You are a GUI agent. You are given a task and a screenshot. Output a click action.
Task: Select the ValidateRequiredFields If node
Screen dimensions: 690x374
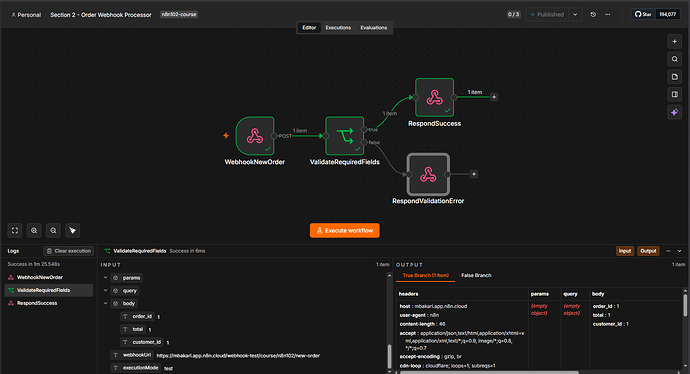pyautogui.click(x=345, y=136)
